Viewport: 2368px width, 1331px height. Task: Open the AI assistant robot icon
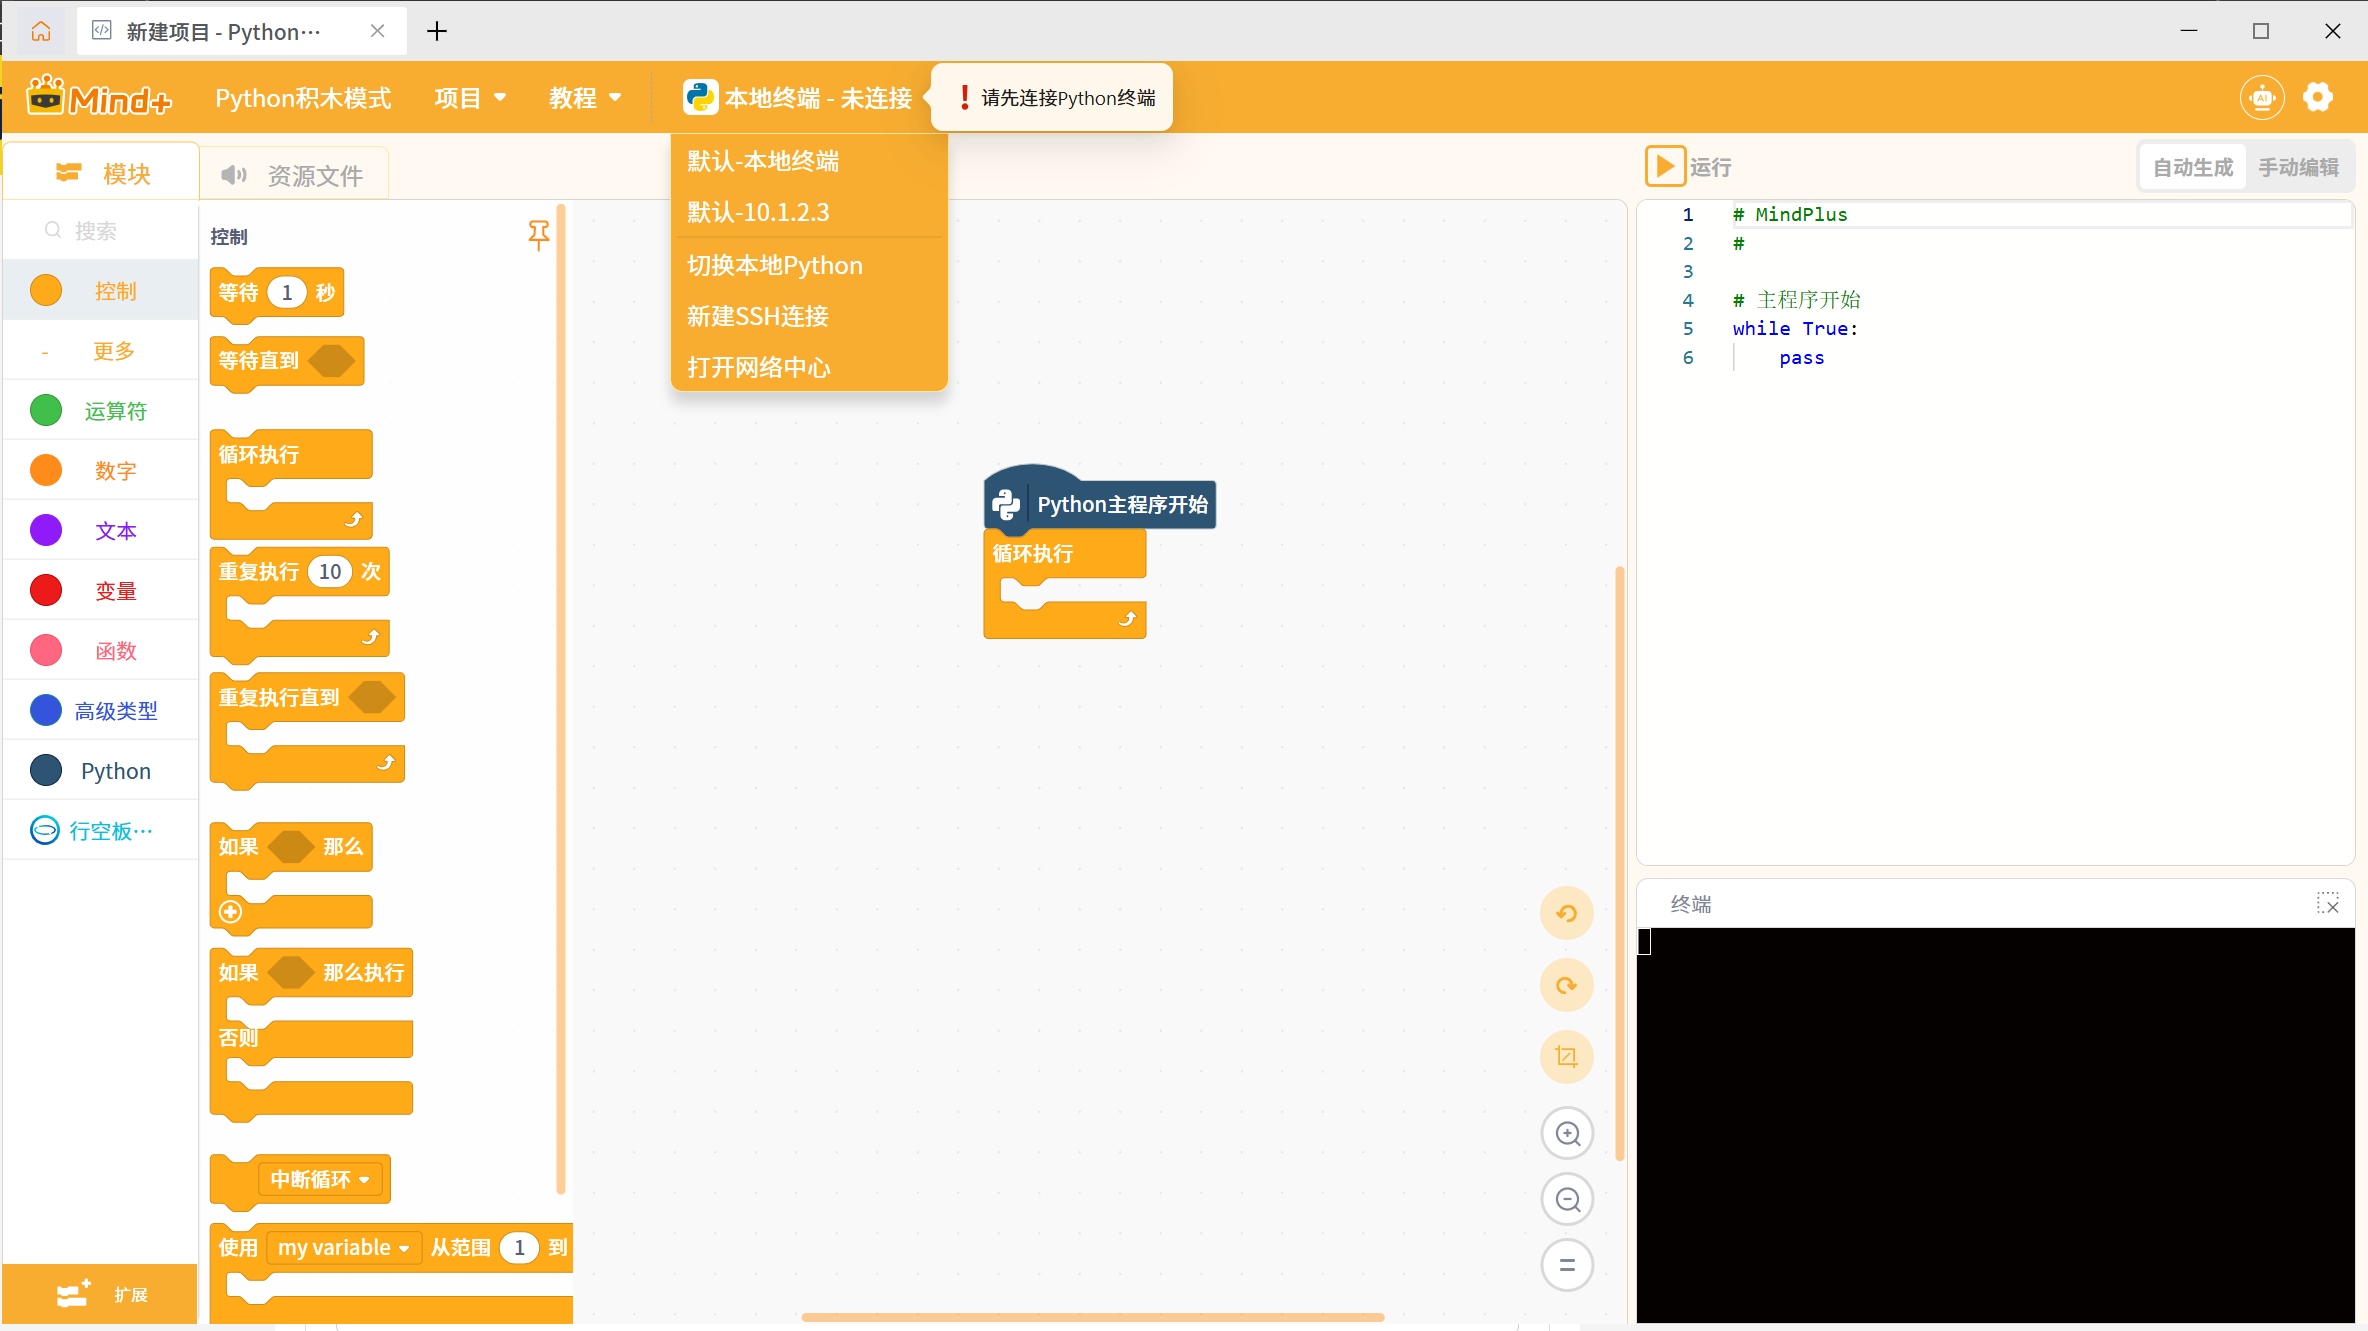click(2261, 97)
